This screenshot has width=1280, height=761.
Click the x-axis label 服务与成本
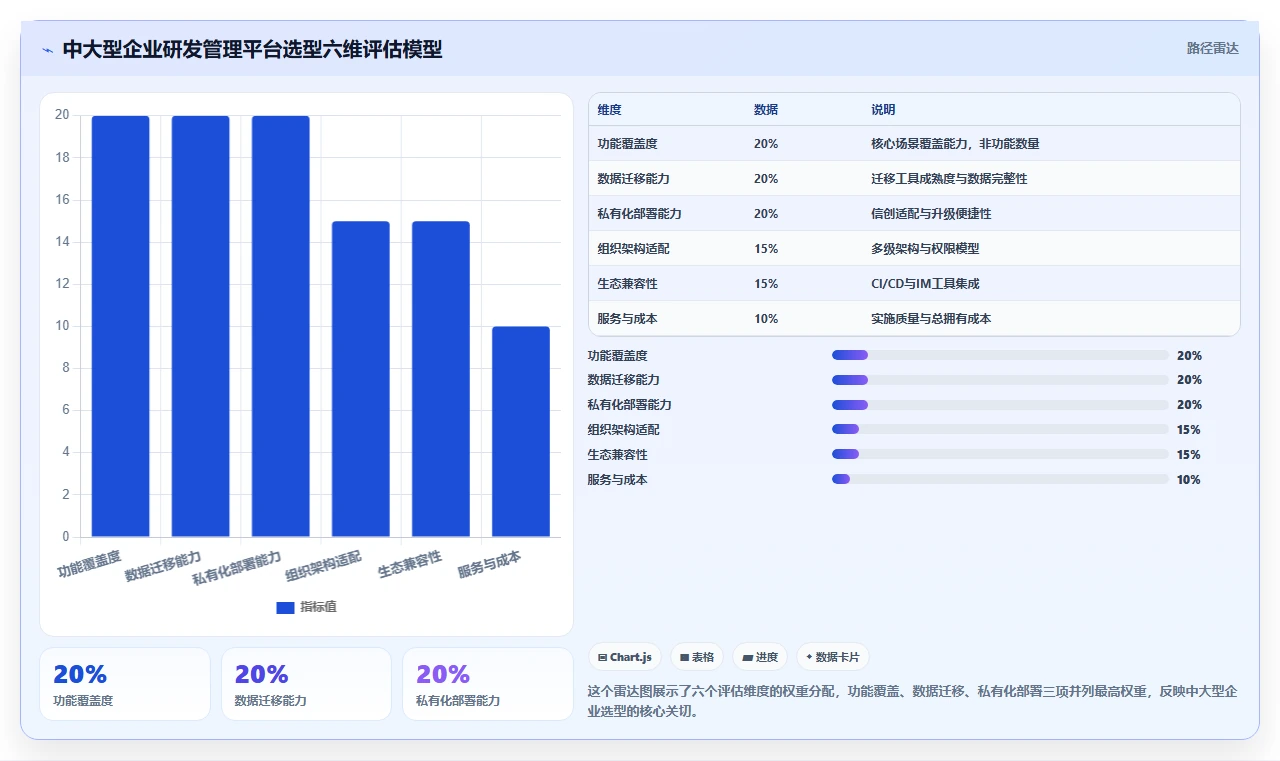point(489,564)
